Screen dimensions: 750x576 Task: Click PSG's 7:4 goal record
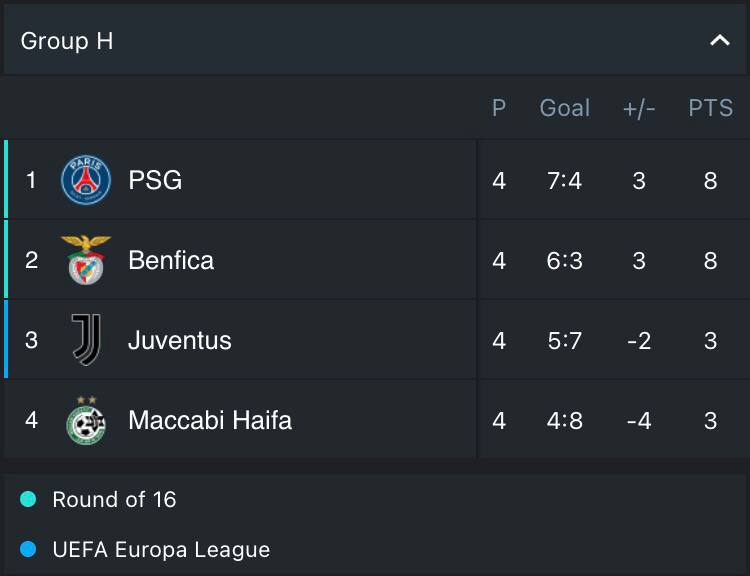[x=565, y=181]
